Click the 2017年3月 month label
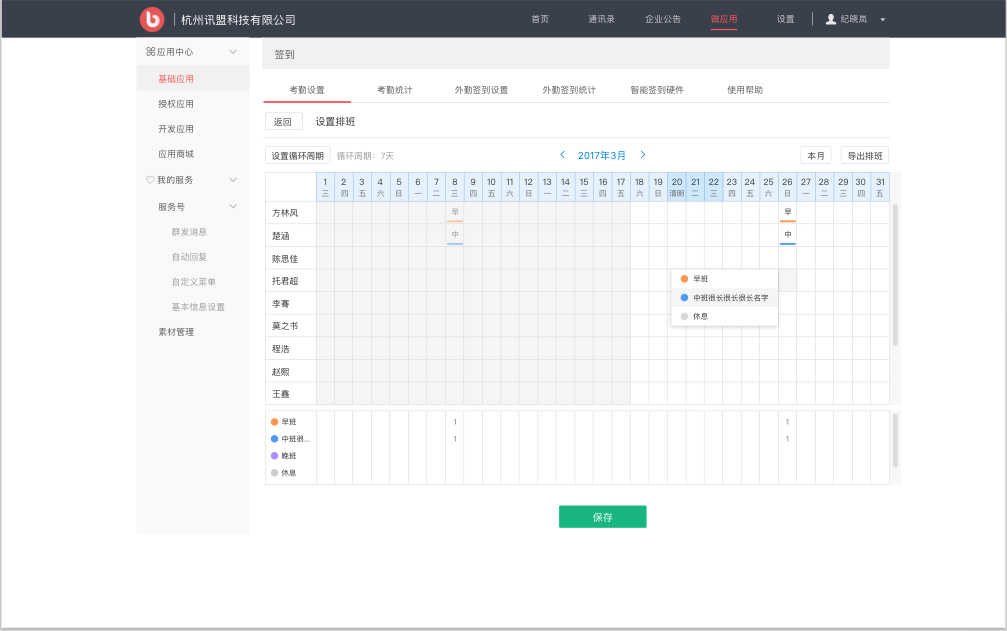 [602, 155]
